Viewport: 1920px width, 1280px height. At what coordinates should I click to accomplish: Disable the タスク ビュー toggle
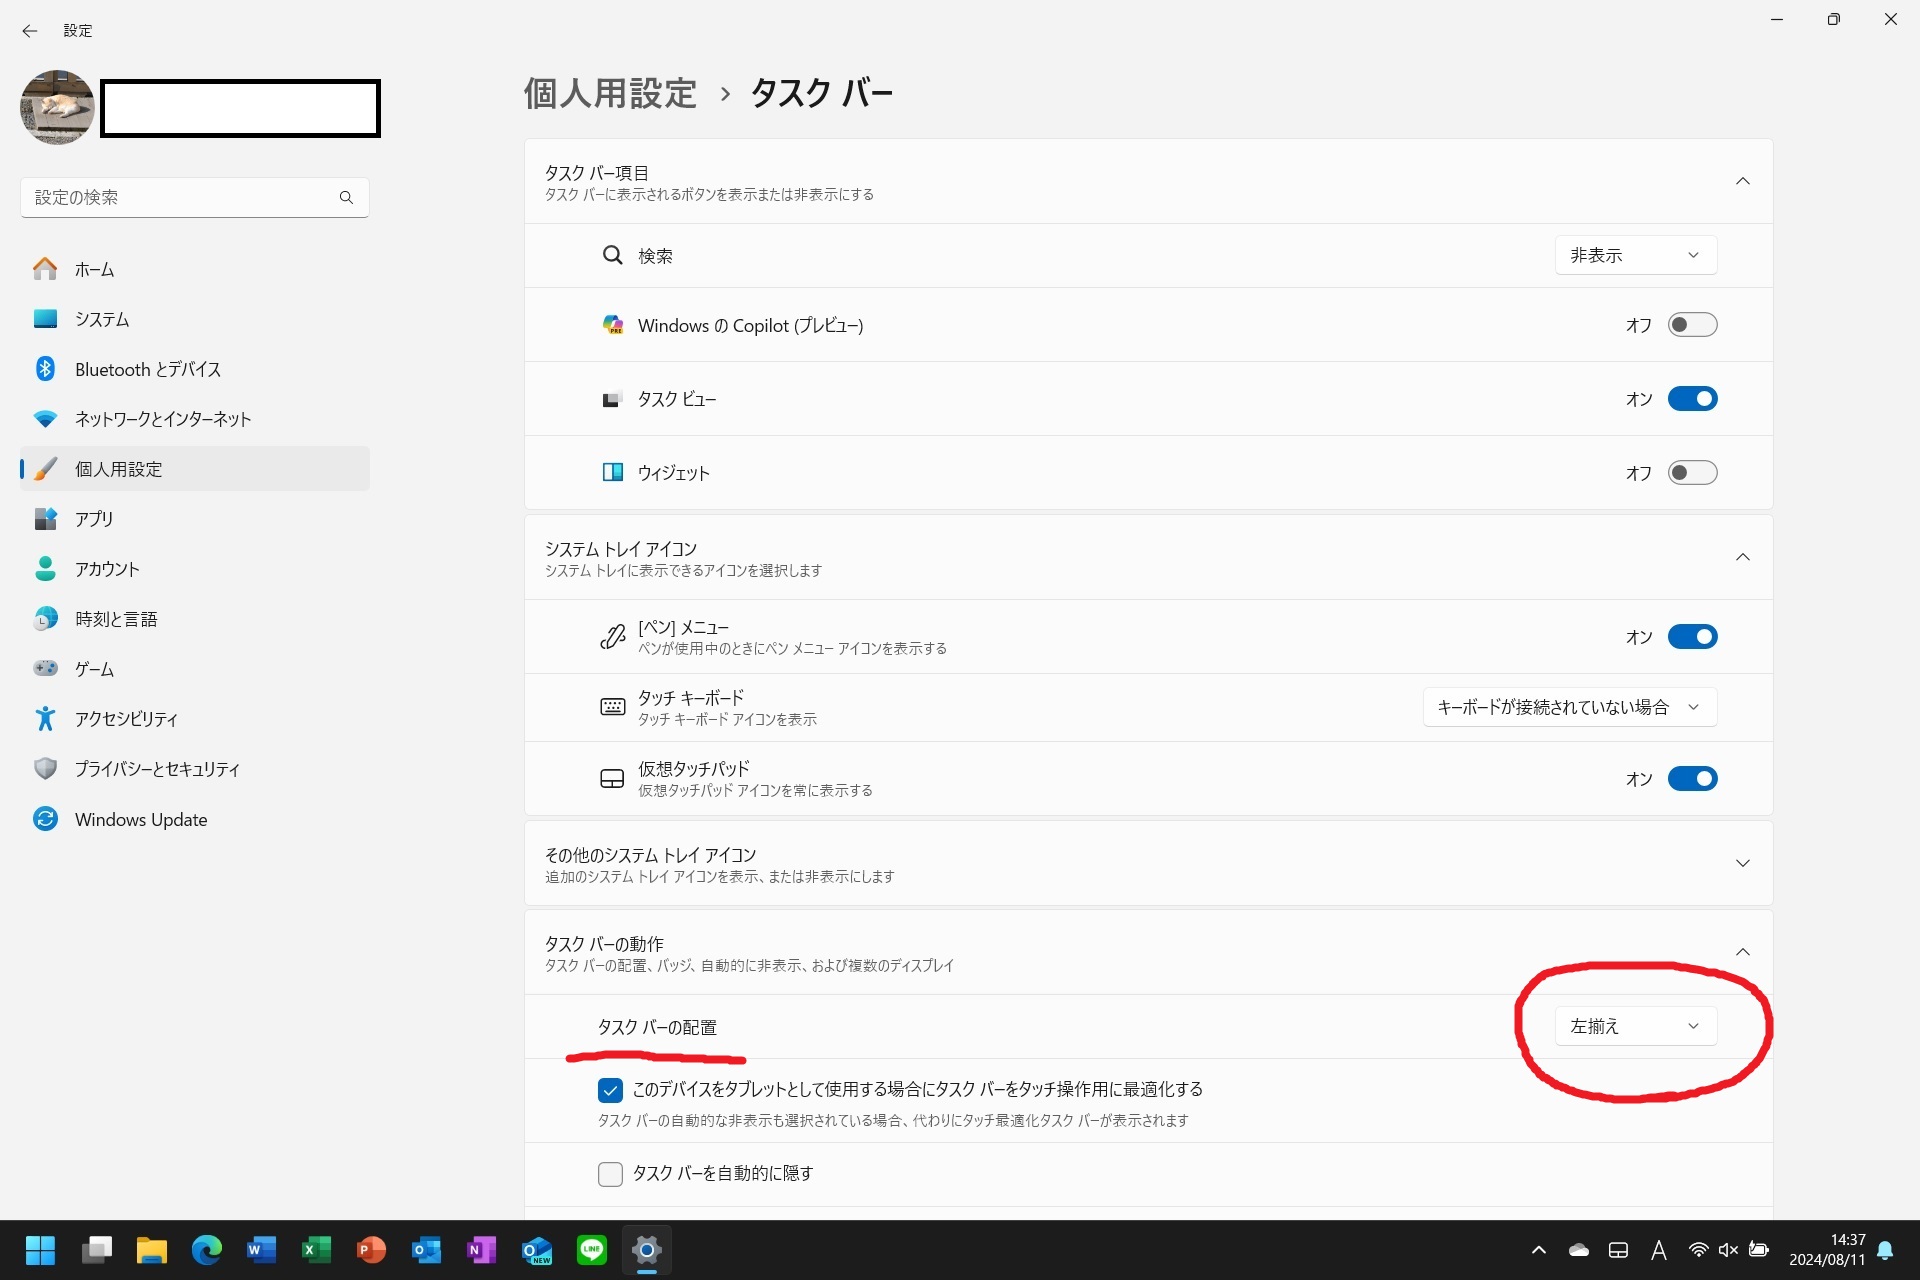[x=1692, y=399]
